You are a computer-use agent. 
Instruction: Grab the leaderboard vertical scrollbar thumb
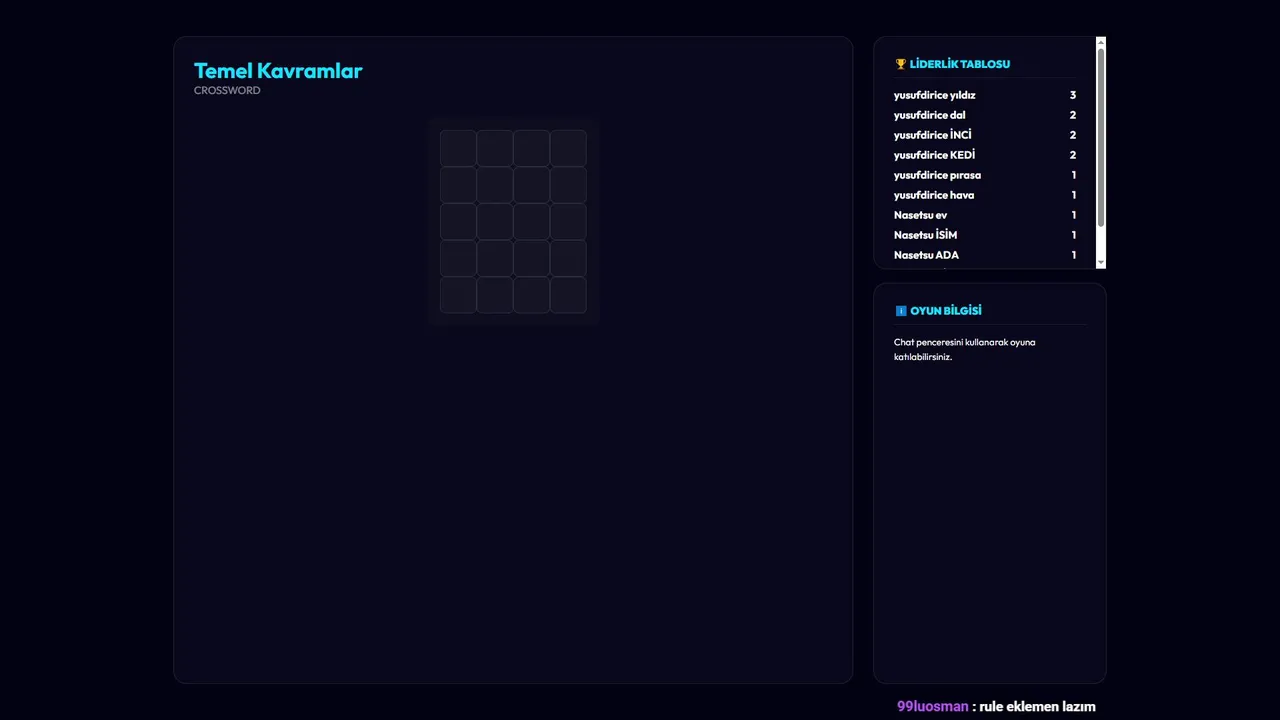click(1101, 137)
